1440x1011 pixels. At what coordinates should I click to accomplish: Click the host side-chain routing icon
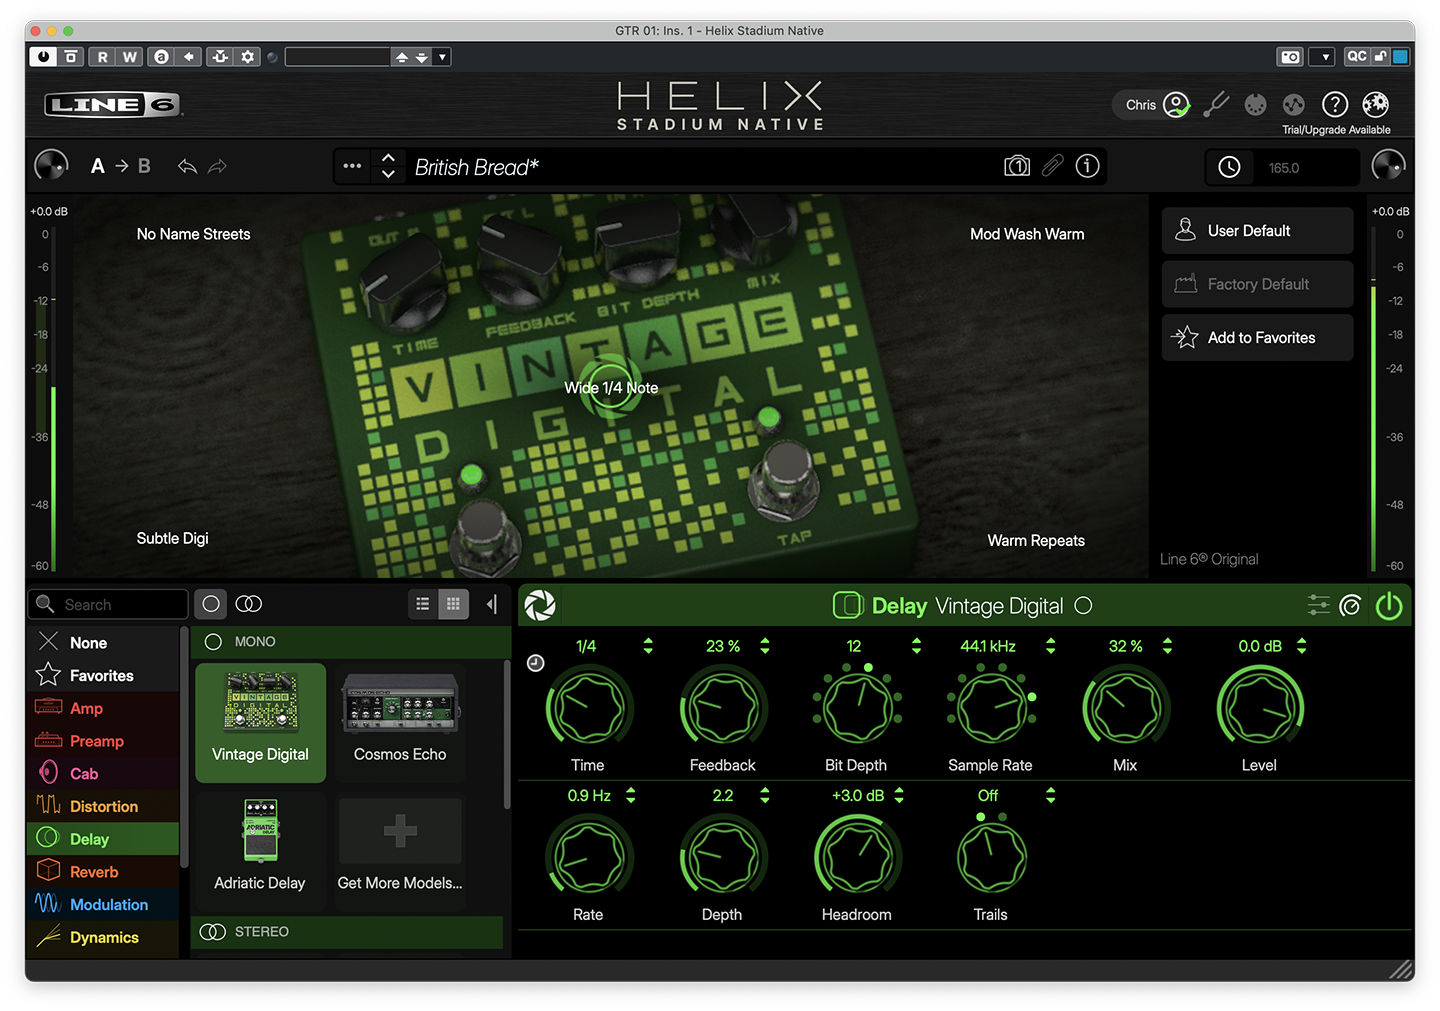tap(220, 57)
